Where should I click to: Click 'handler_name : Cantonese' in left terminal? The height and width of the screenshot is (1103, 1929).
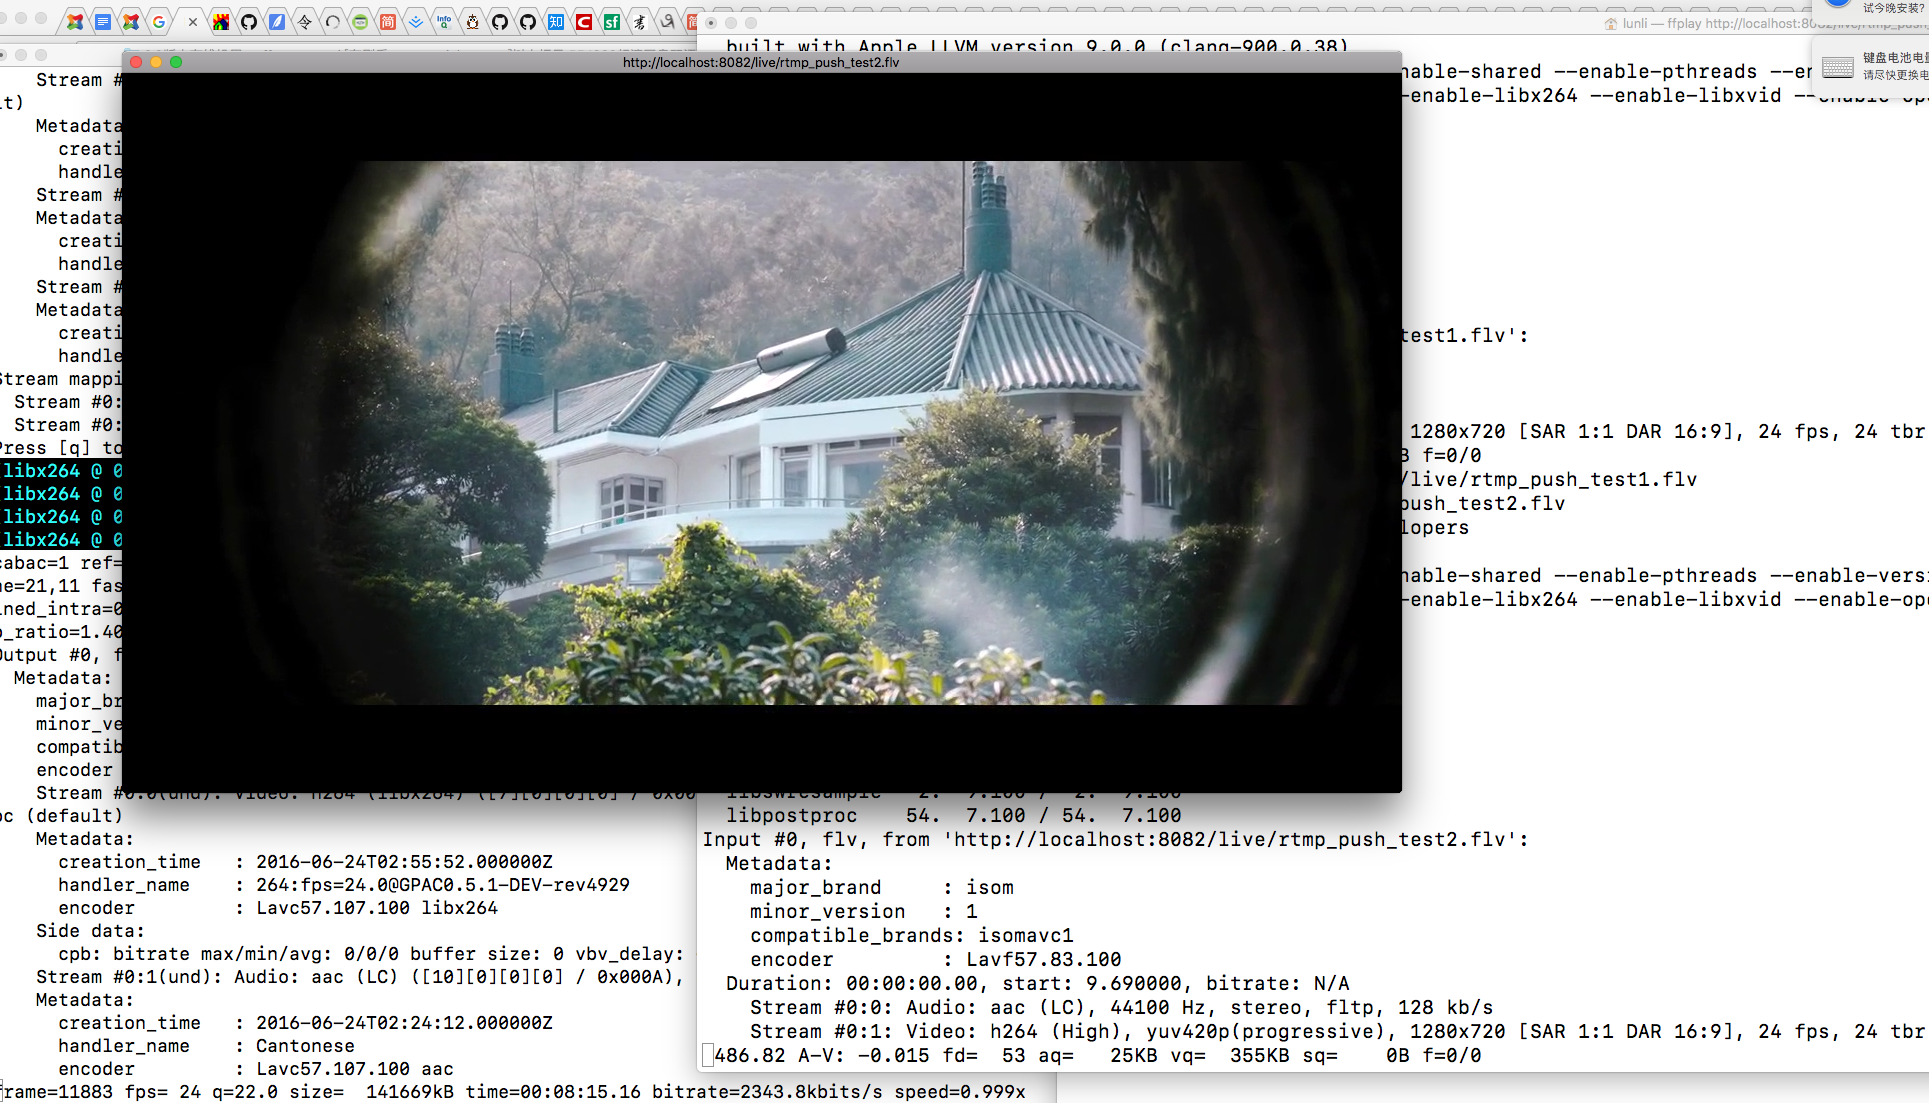click(x=206, y=1046)
